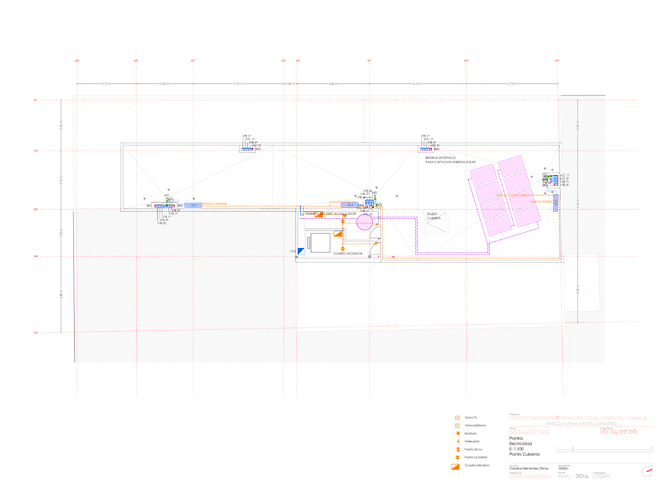Click the INSTALACIONES title text
Screen dimensions: 667x500
[x=530, y=430]
